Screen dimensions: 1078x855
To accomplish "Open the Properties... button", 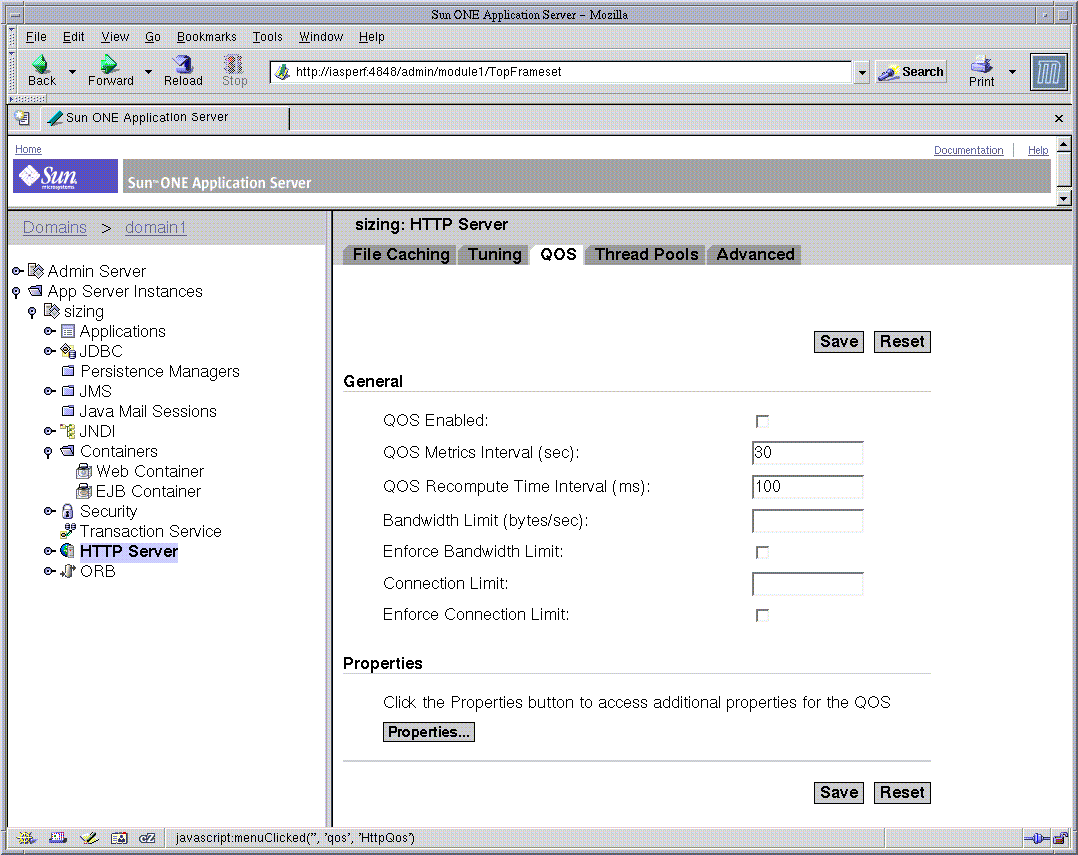I will [x=428, y=732].
